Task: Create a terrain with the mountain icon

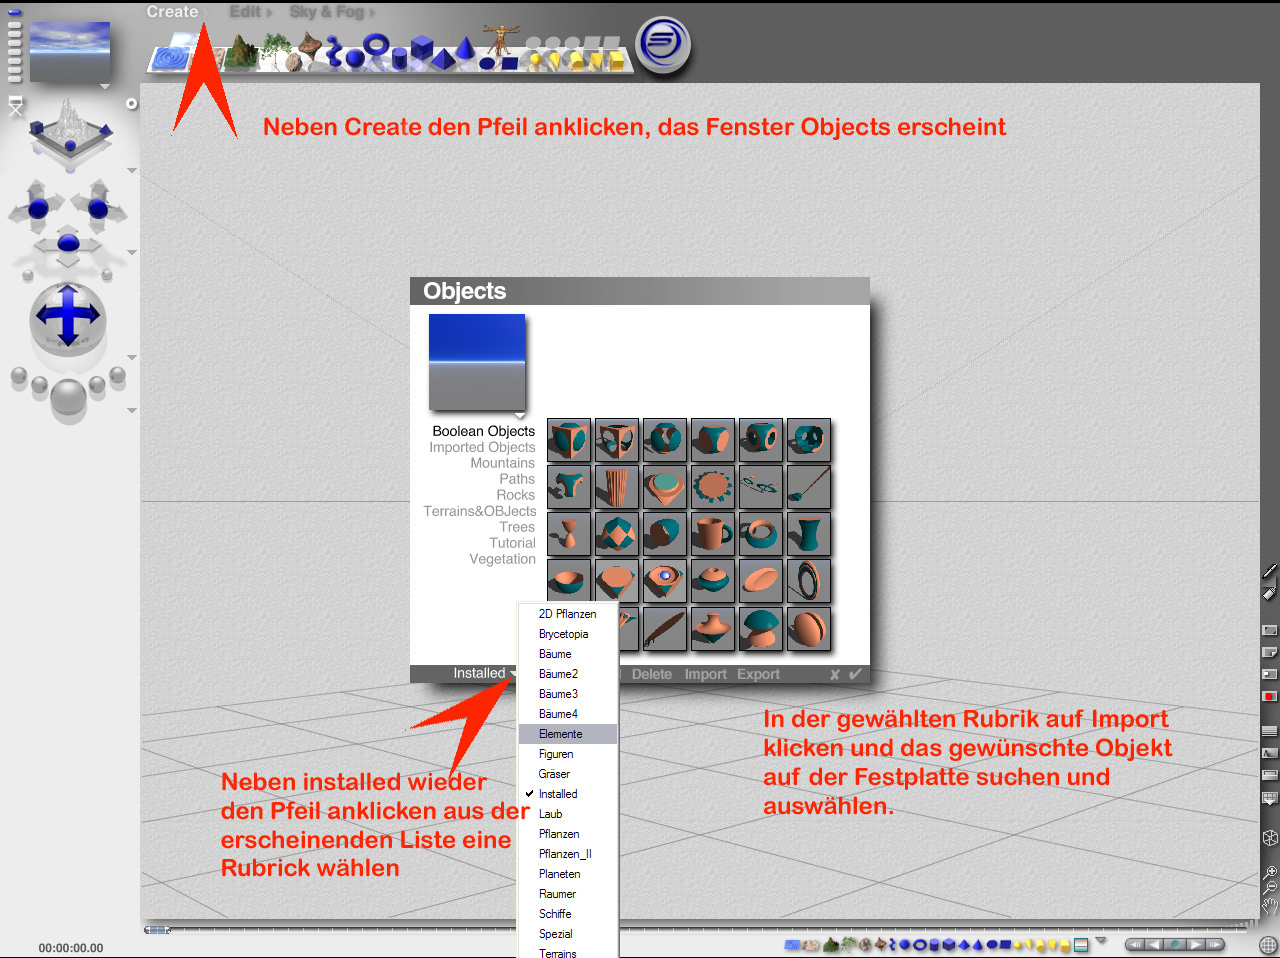Action: [x=241, y=52]
